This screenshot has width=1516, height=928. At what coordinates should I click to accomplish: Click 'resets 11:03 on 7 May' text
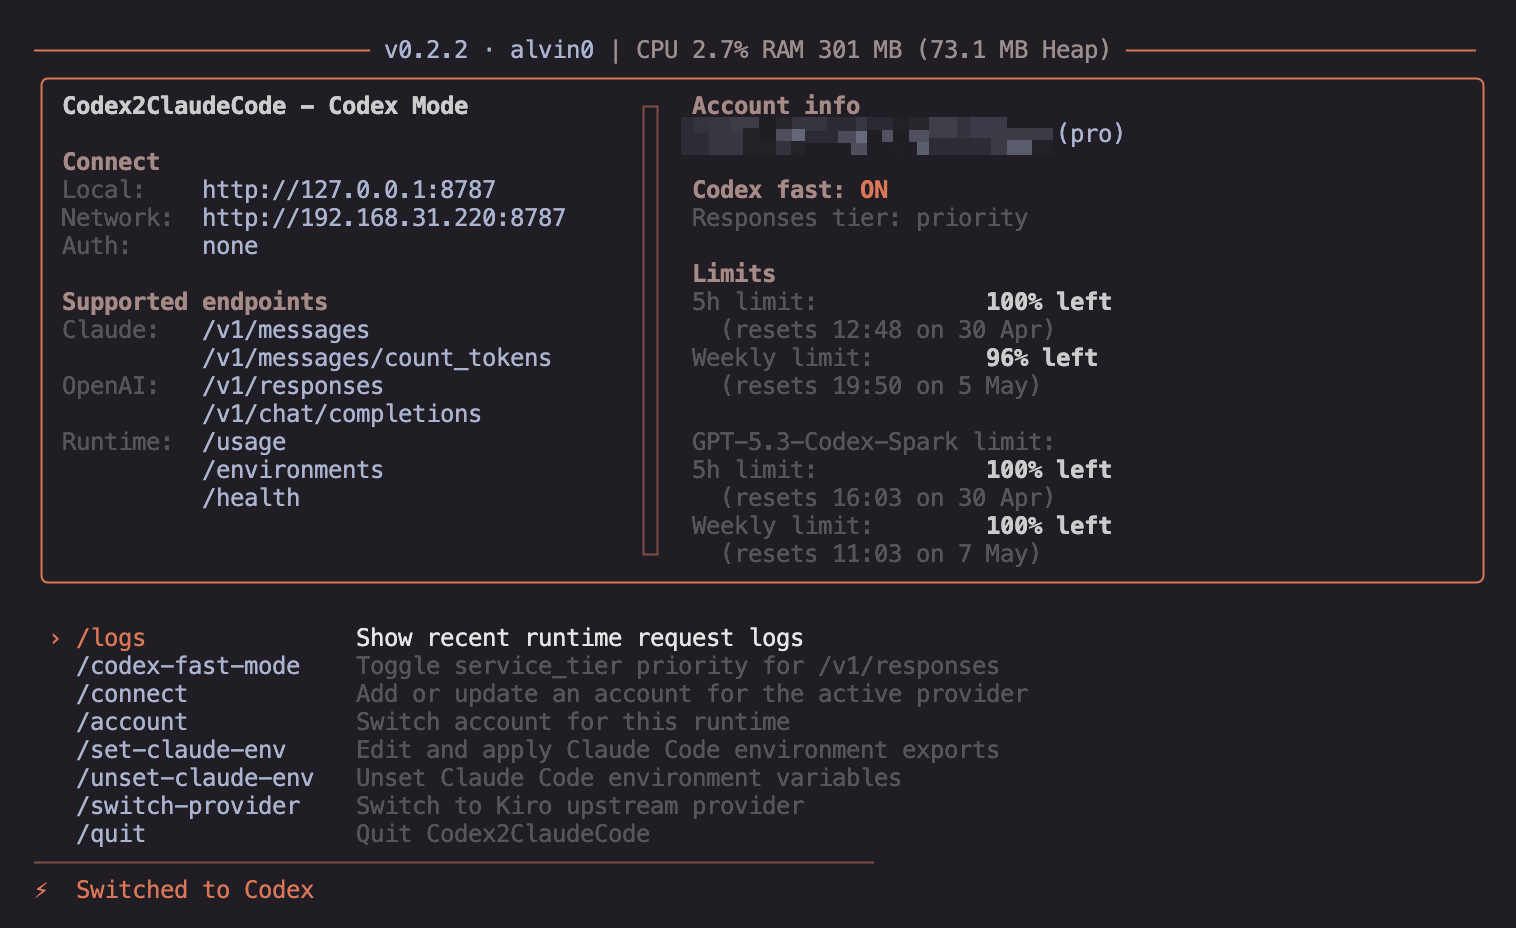(881, 554)
